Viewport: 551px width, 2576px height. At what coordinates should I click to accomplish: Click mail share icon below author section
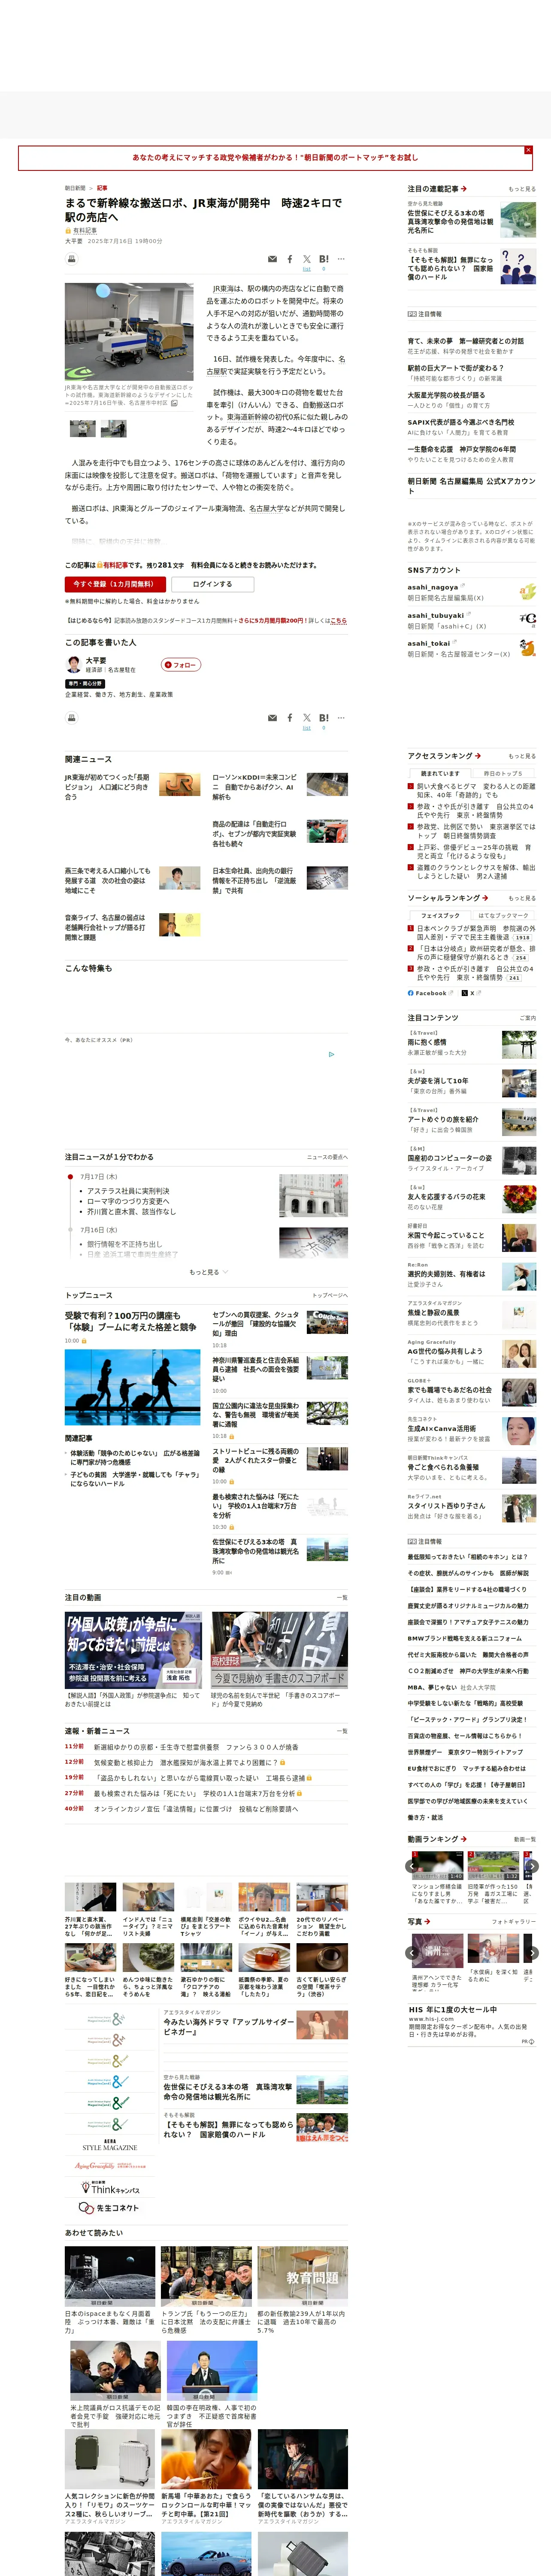click(273, 718)
